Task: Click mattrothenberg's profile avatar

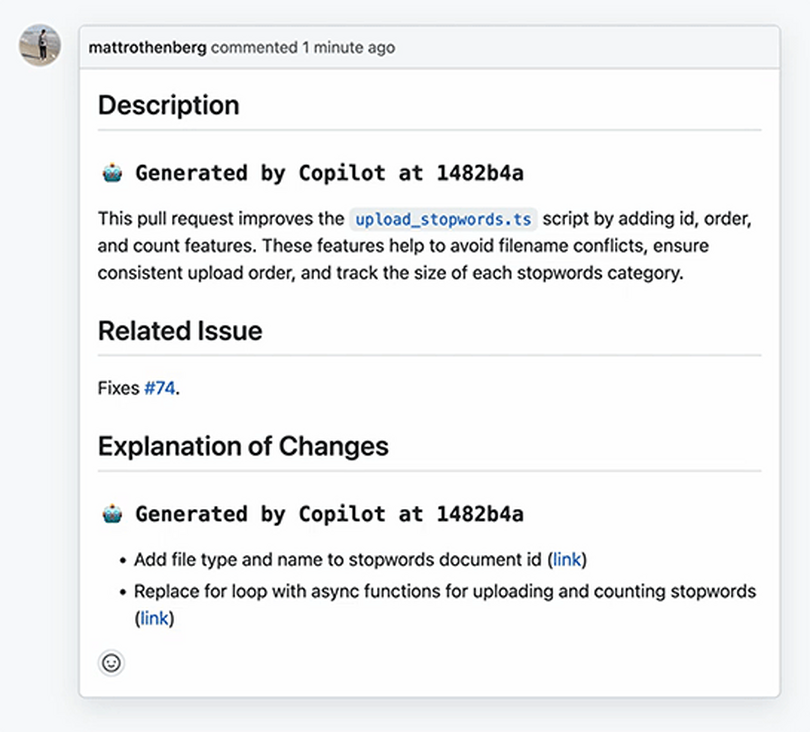Action: coord(40,45)
